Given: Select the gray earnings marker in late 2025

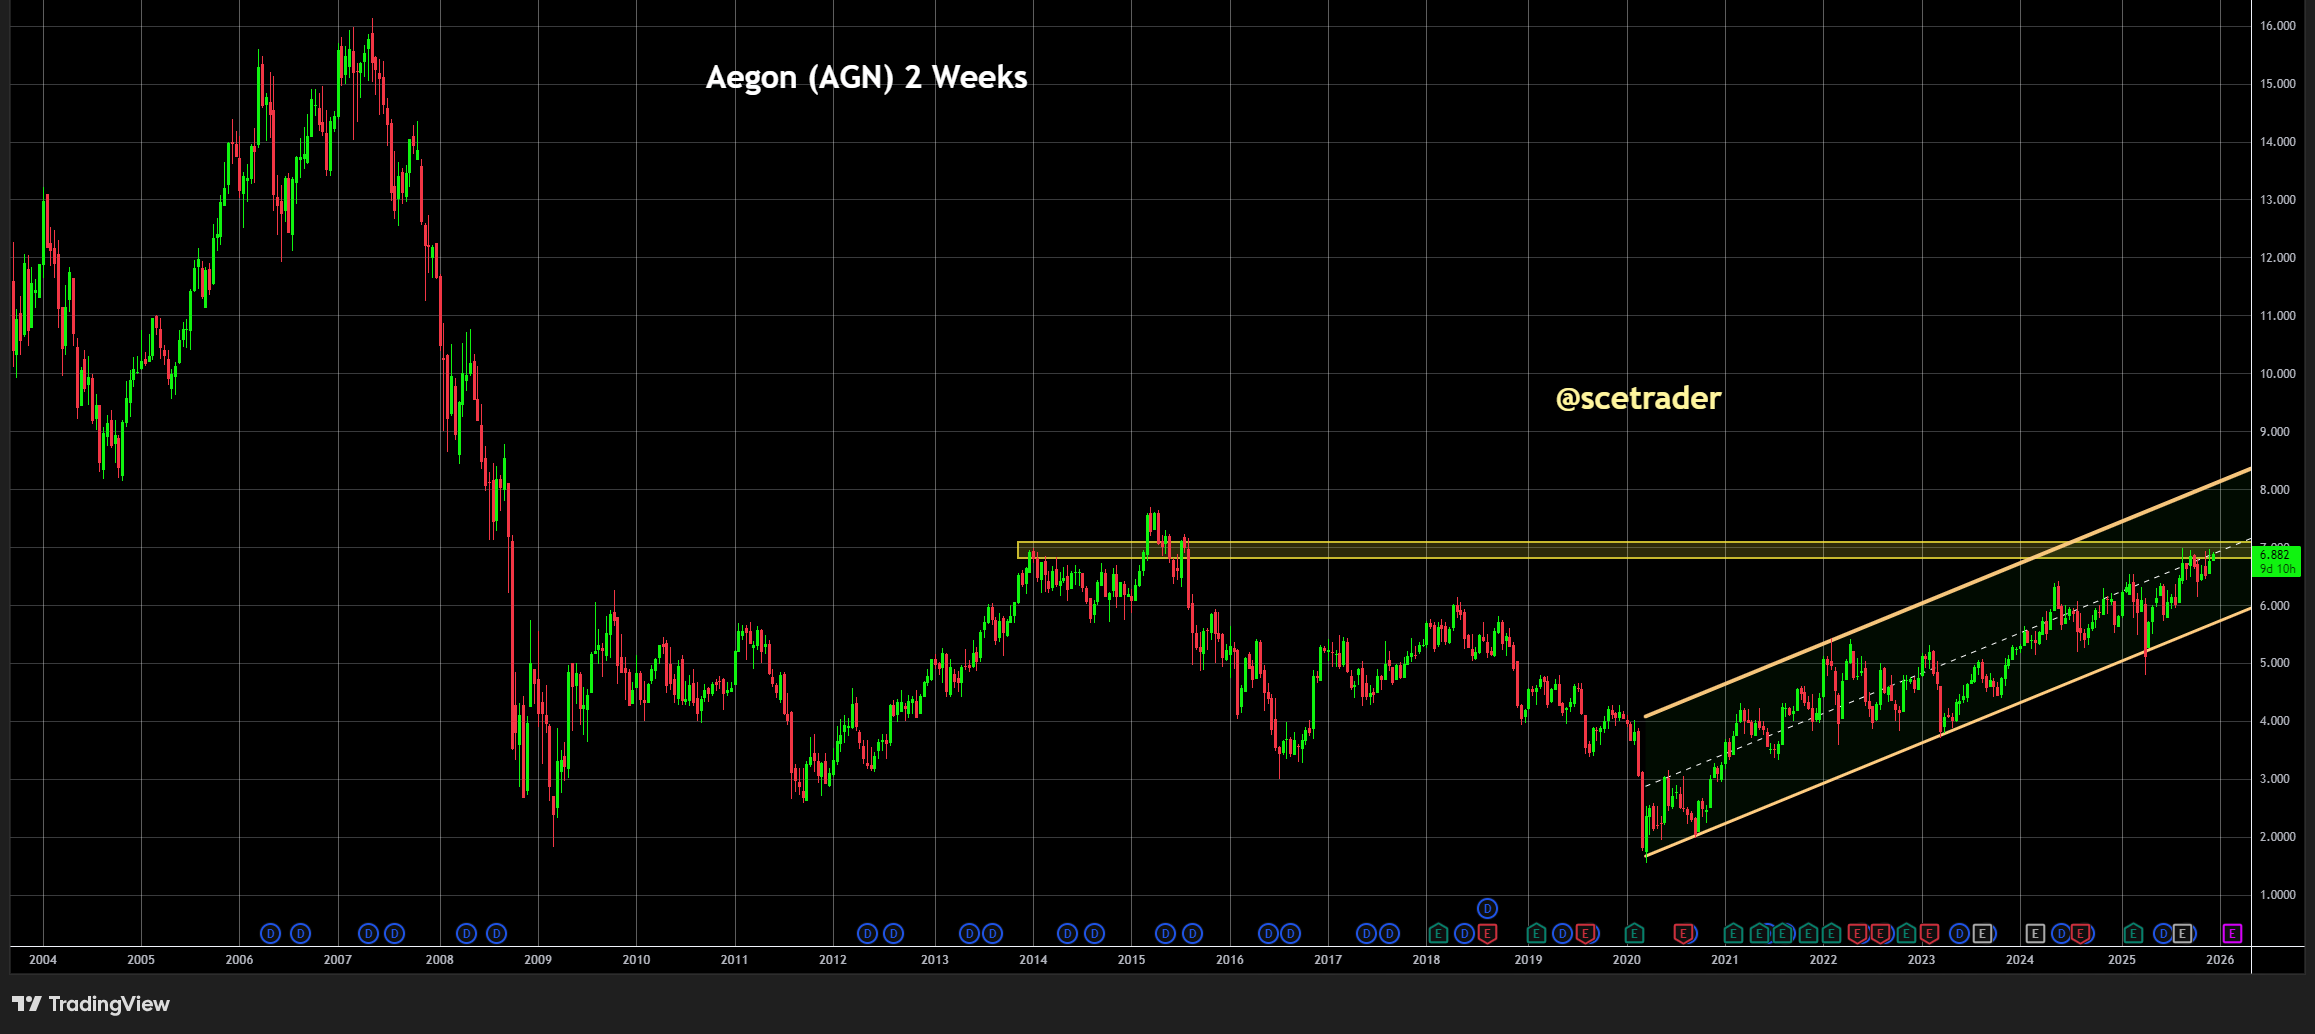Looking at the screenshot, I should click(2183, 933).
